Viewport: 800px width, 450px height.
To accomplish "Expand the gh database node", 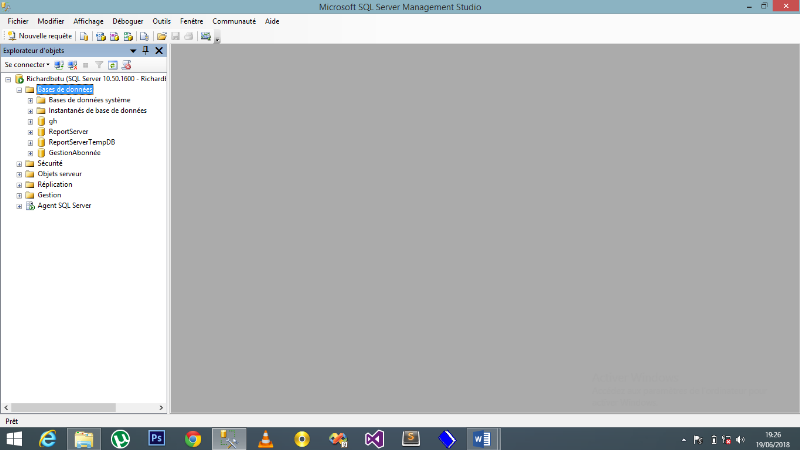I will [31, 122].
